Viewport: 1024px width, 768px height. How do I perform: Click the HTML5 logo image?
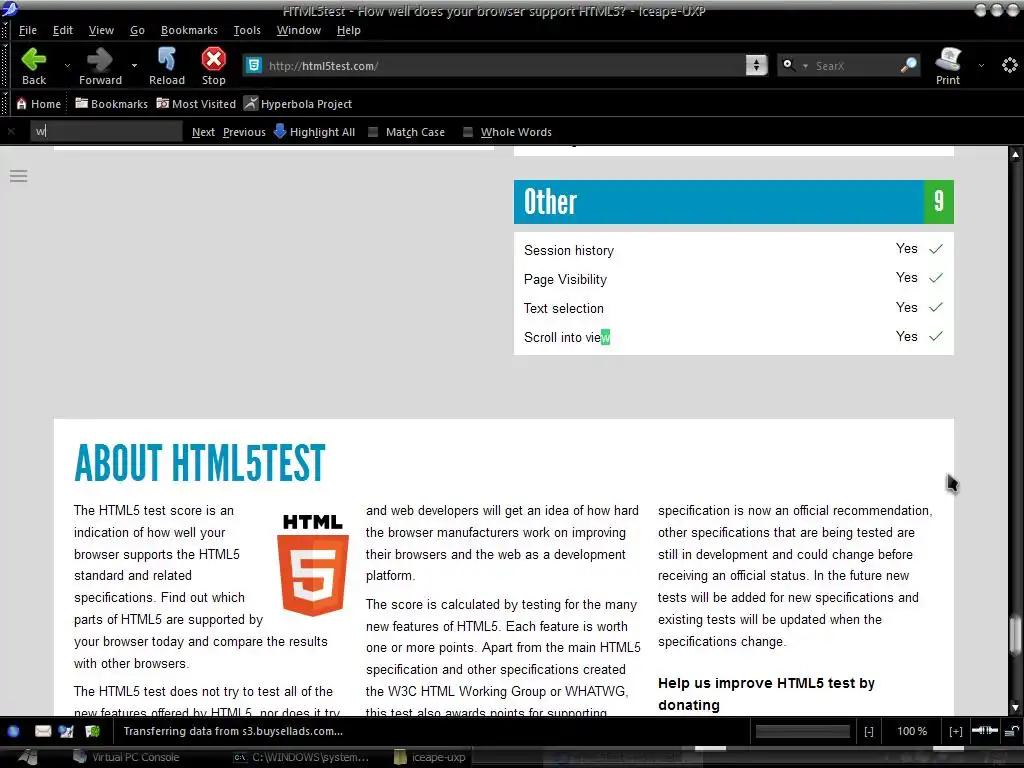pyautogui.click(x=313, y=565)
